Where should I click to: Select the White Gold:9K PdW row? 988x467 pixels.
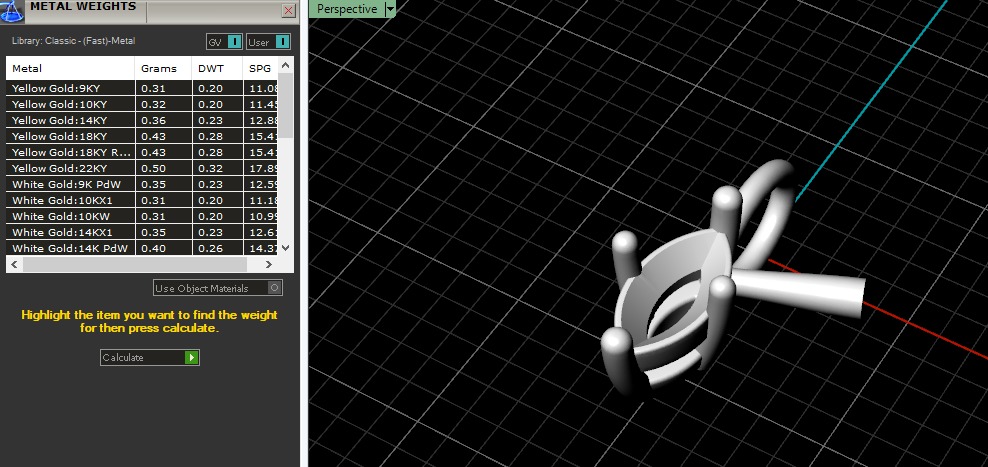(x=142, y=184)
